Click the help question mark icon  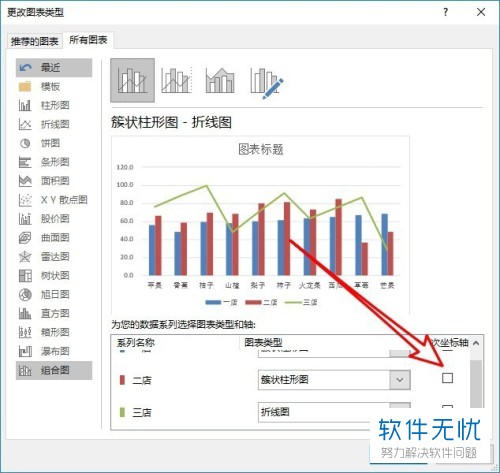coord(446,12)
